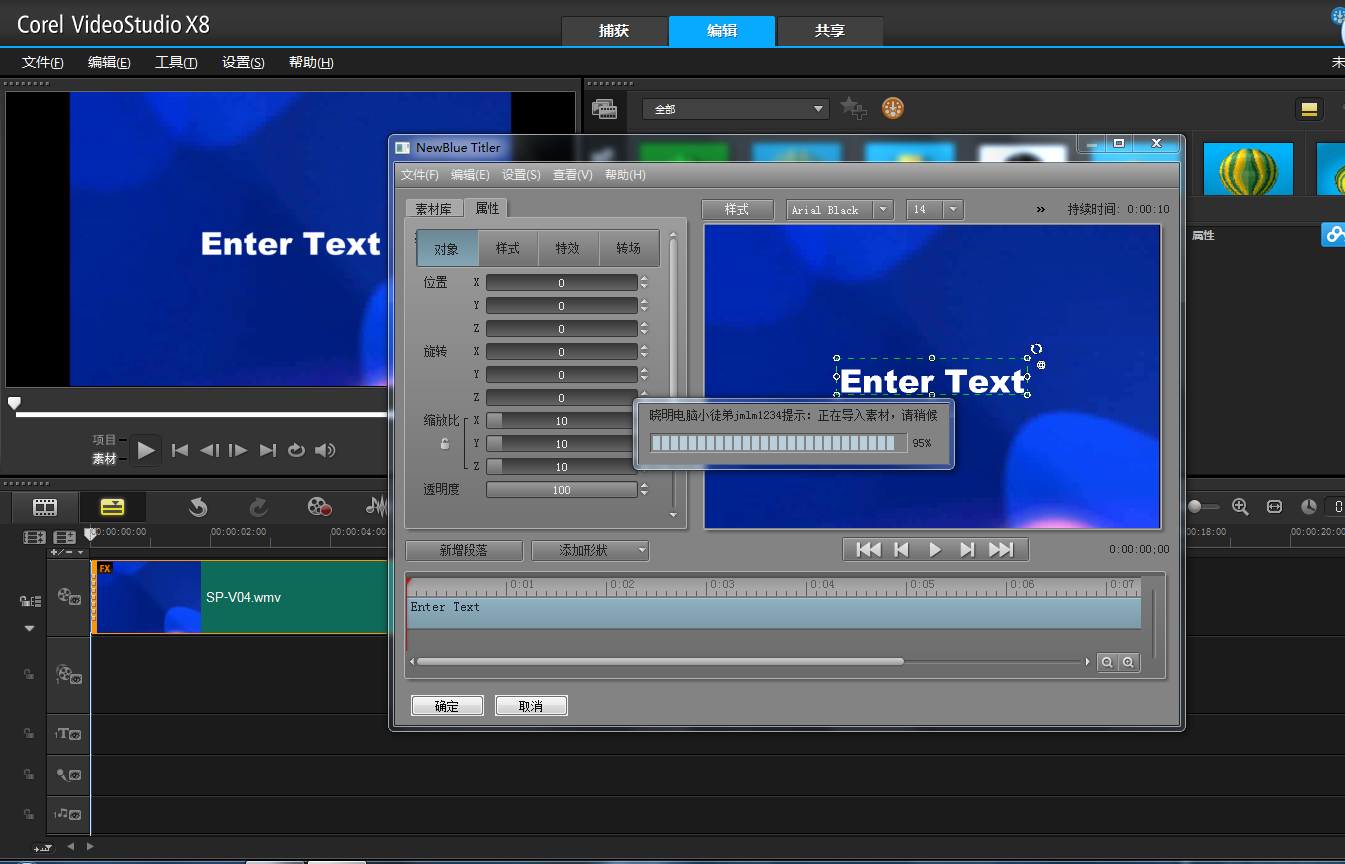Image resolution: width=1345 pixels, height=864 pixels.
Task: Toggle lock on title track
Action: [29, 734]
